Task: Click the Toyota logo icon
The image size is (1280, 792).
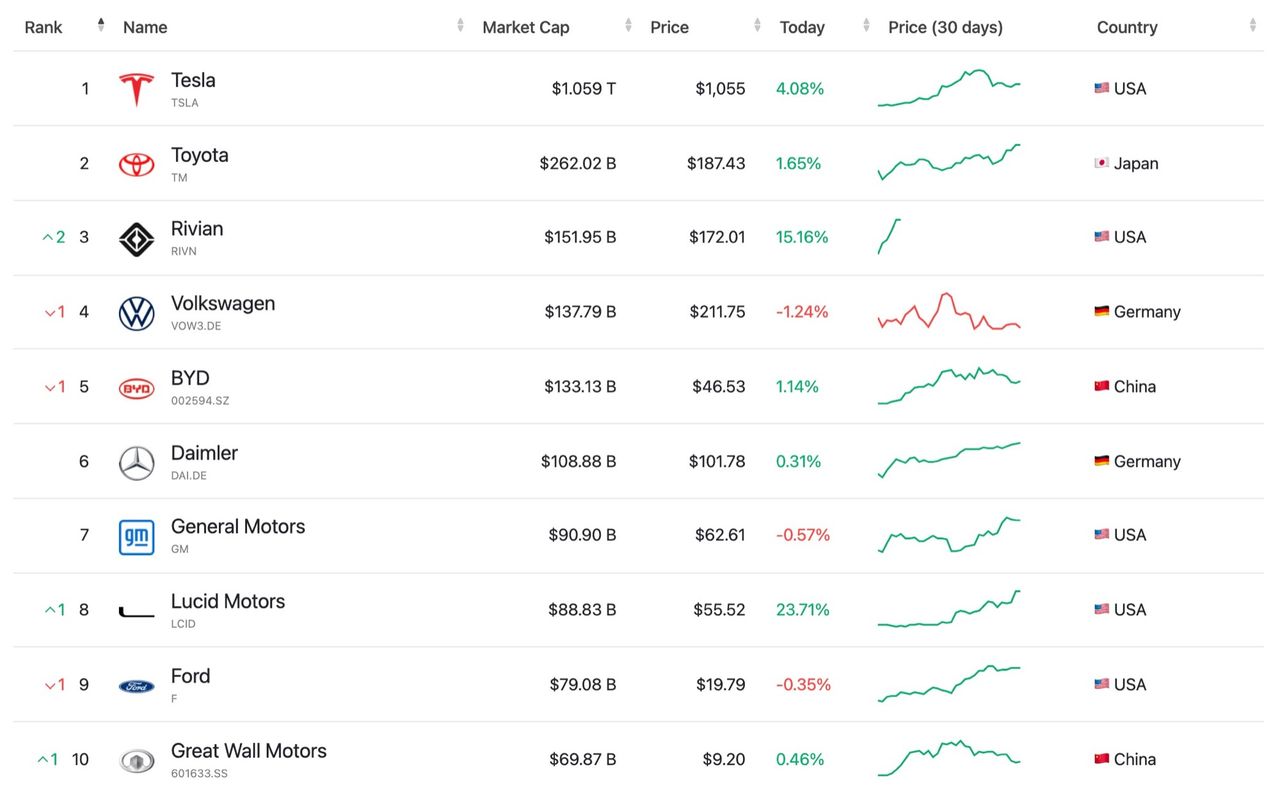Action: (x=136, y=164)
